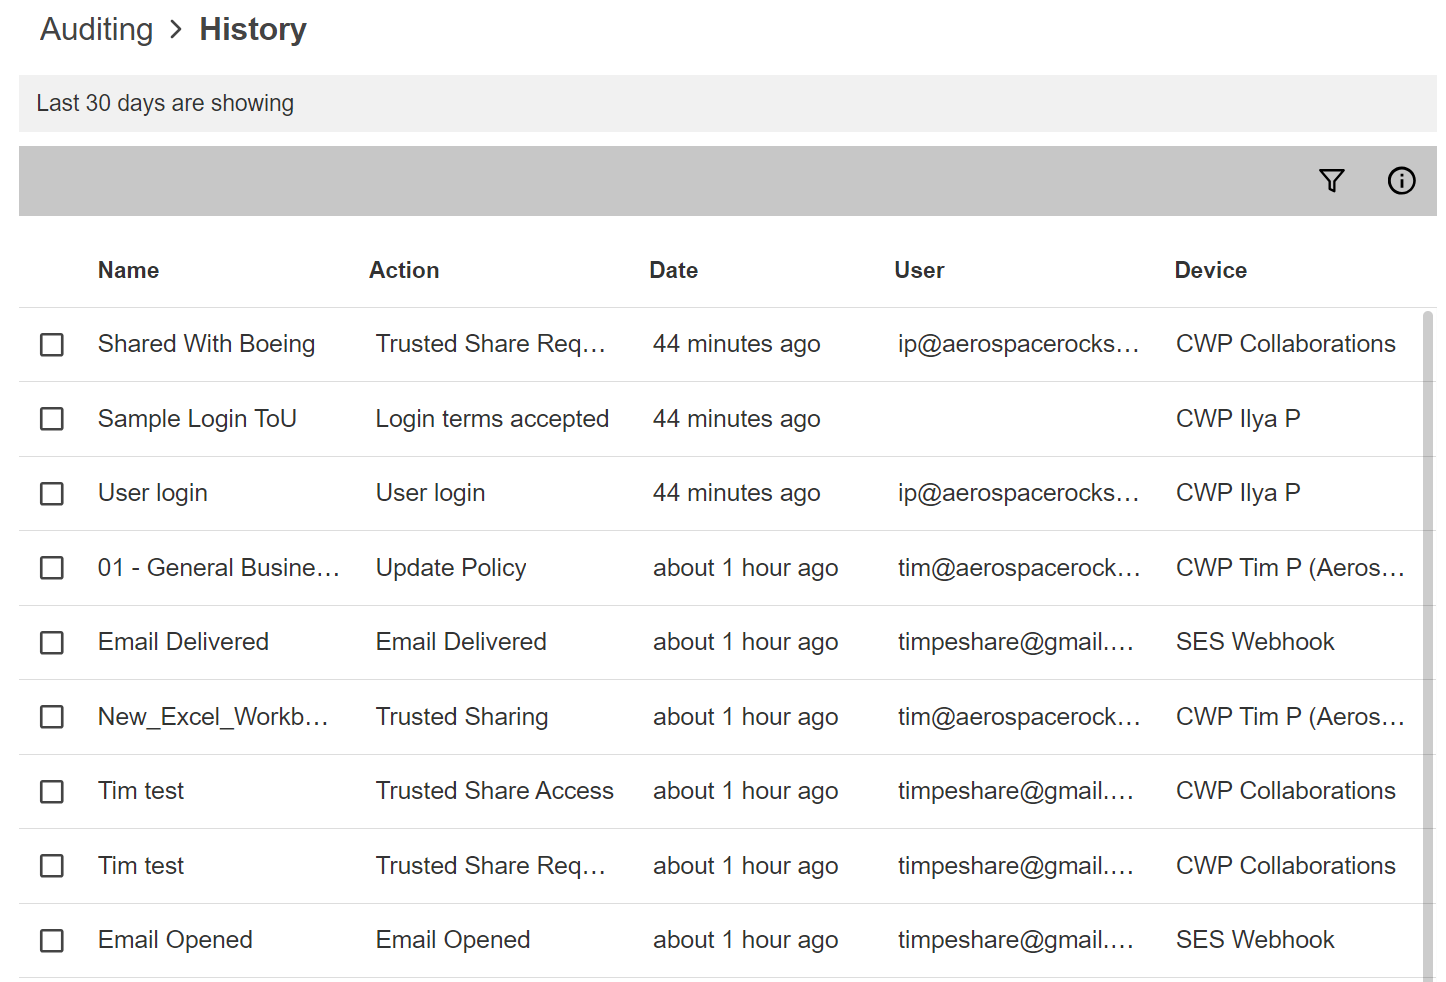Tick the checkbox next to Email Delivered
Screen dimensions: 1446x982
[x=52, y=643]
